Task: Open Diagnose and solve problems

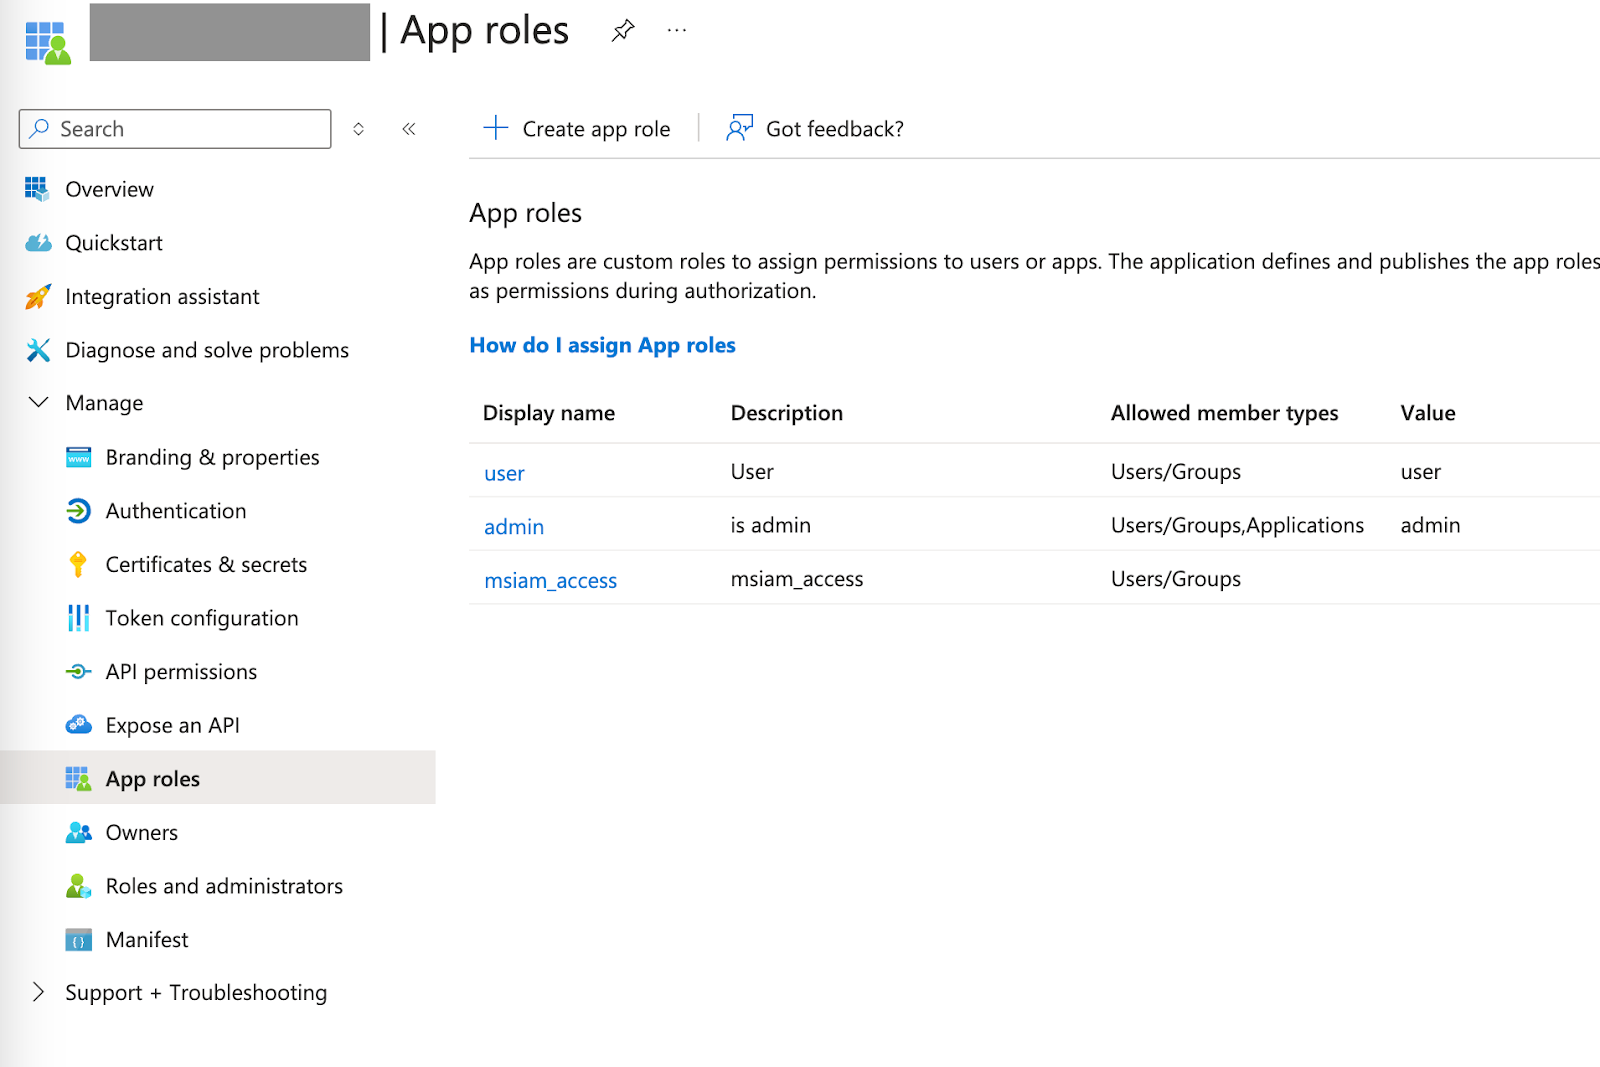Action: tap(207, 350)
